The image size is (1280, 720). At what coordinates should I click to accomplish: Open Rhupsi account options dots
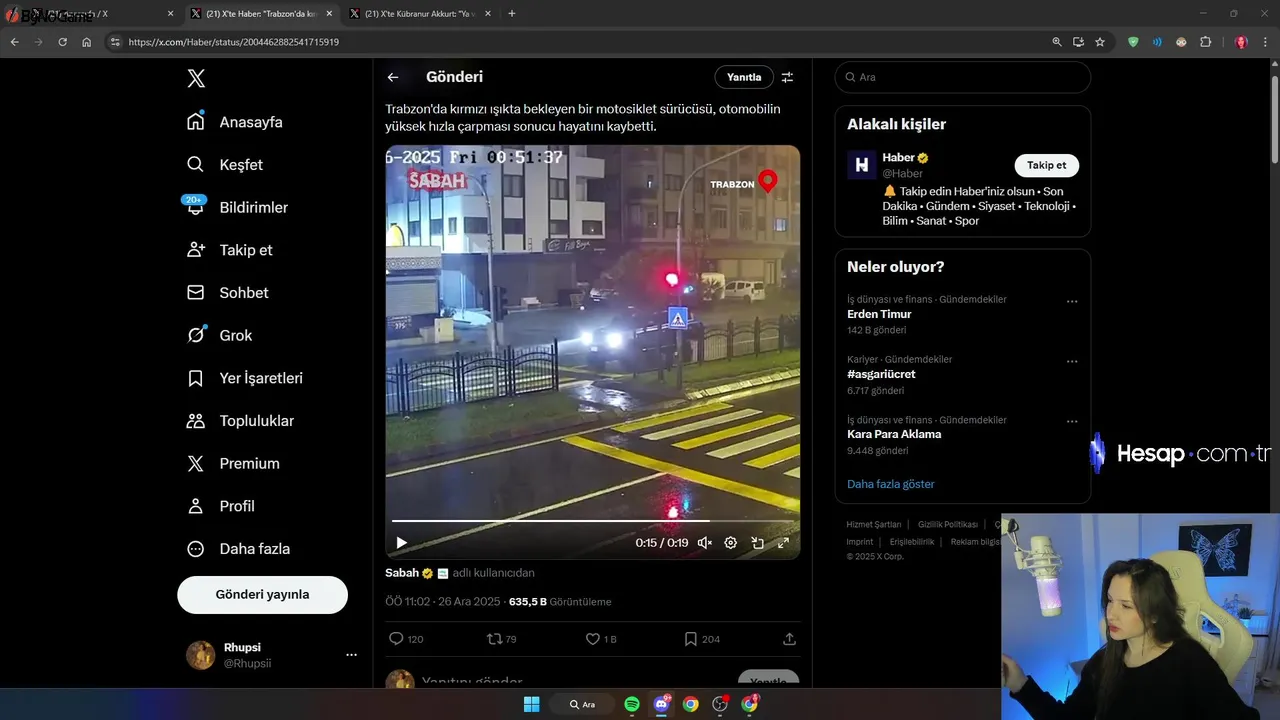click(351, 655)
